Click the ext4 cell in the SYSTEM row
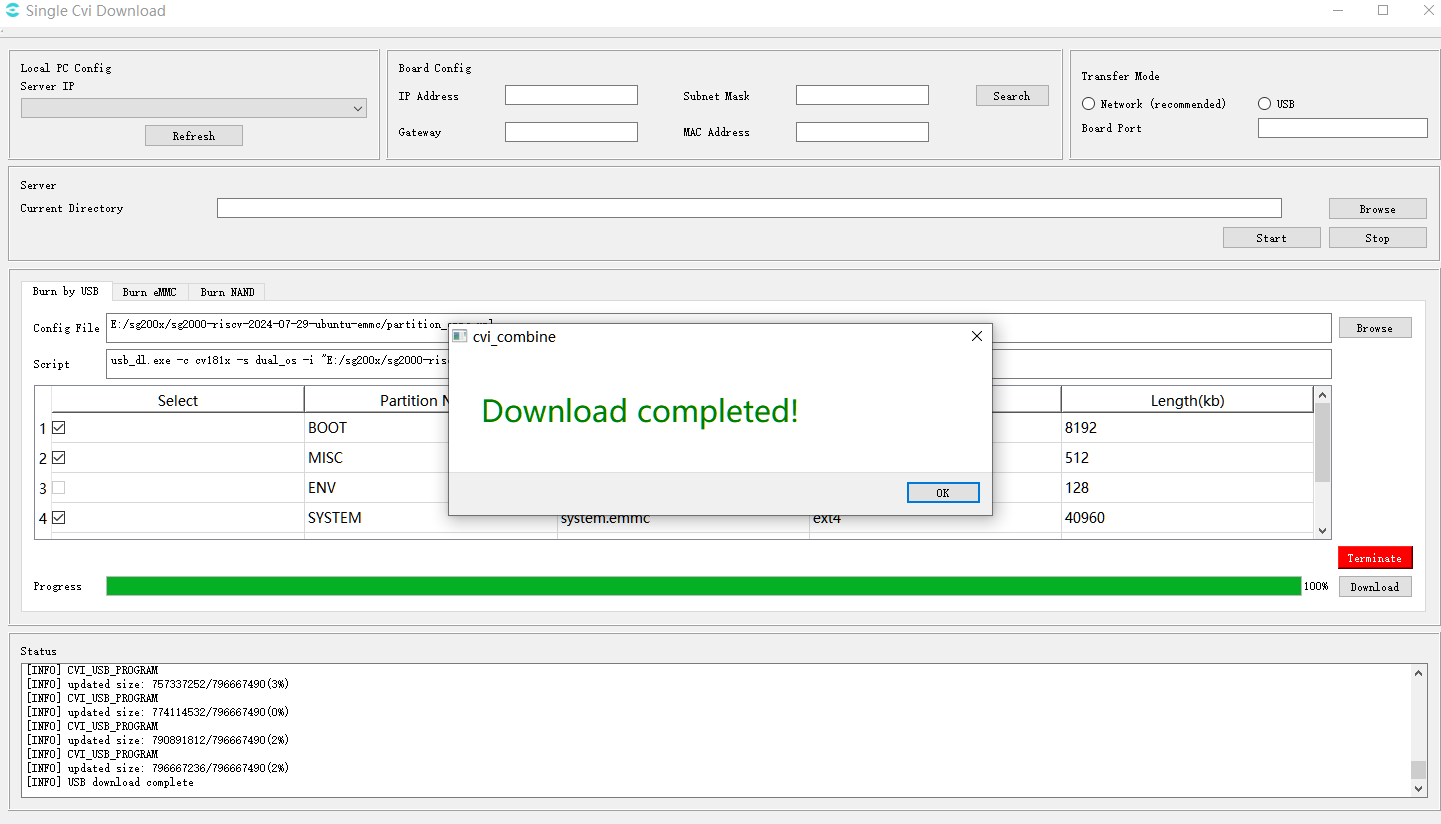Viewport: 1441px width, 824px height. click(x=935, y=519)
